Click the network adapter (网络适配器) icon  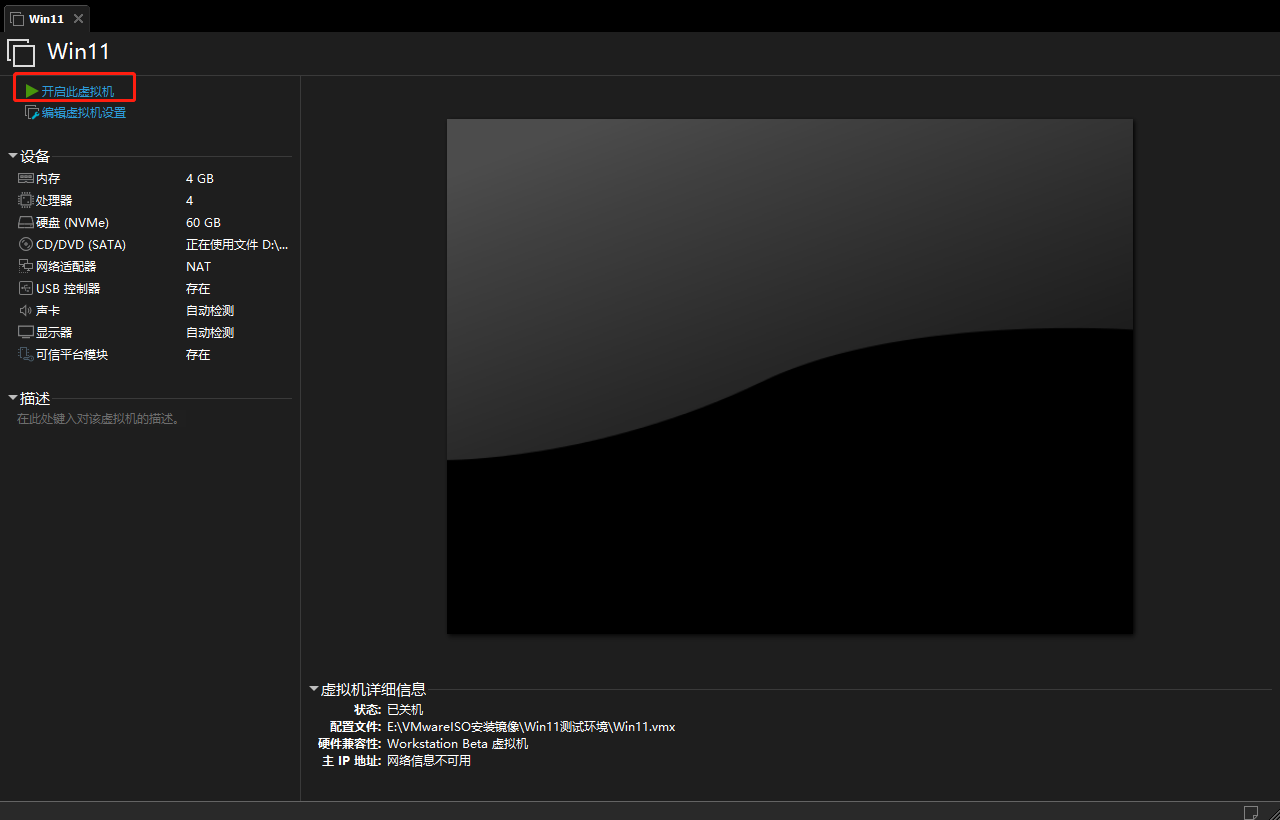[26, 266]
